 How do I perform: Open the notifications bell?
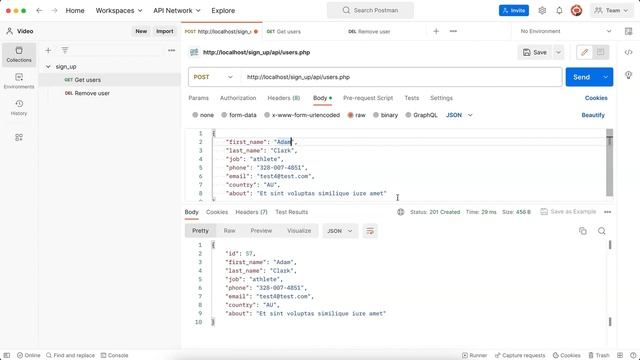coord(559,11)
